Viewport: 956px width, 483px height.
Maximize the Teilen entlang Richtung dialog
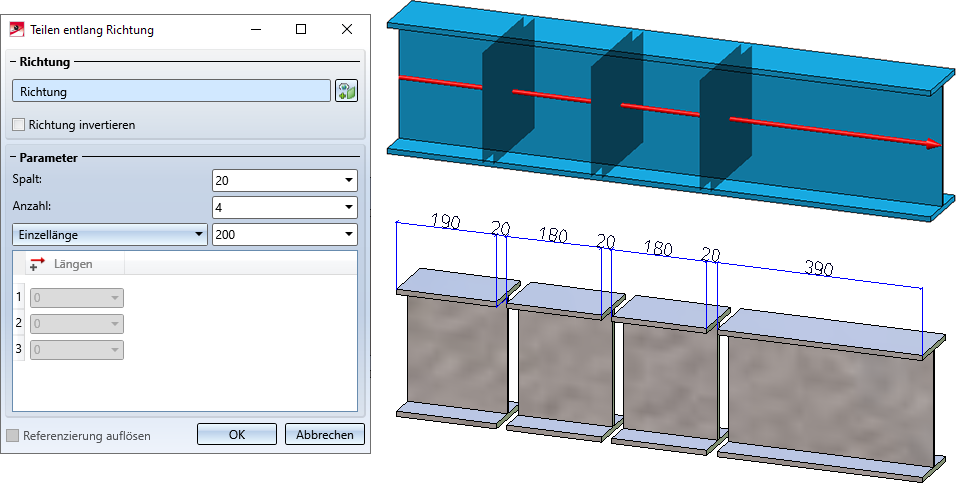point(301,29)
